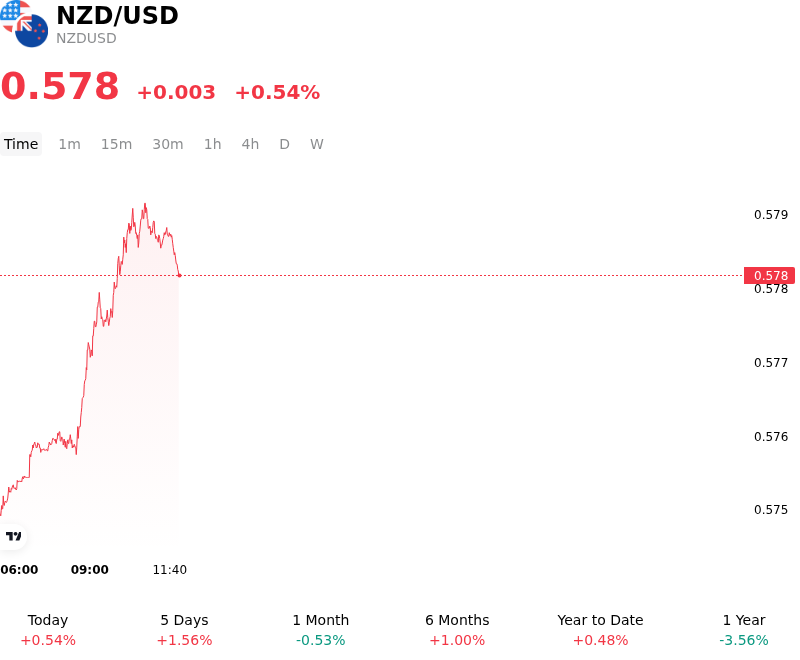Show Year to Date performance
800x660 pixels.
tap(600, 630)
